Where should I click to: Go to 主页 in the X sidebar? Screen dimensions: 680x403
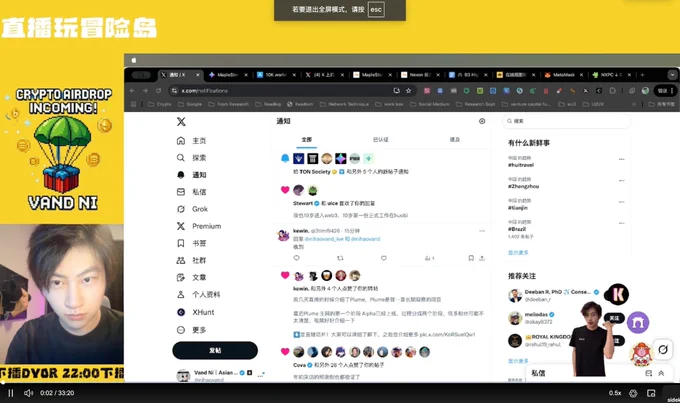point(191,141)
